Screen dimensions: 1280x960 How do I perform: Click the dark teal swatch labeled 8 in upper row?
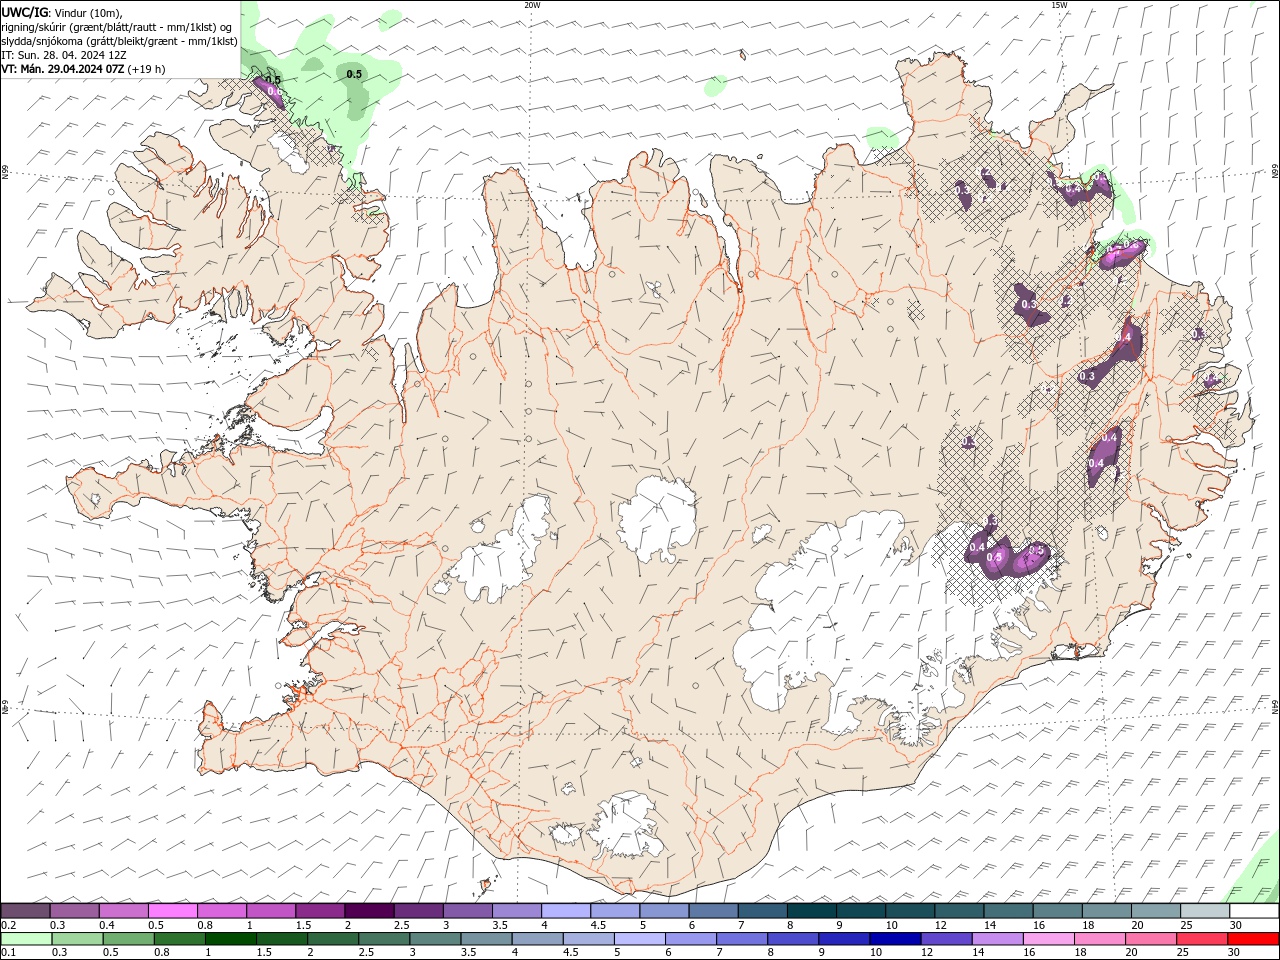(812, 910)
